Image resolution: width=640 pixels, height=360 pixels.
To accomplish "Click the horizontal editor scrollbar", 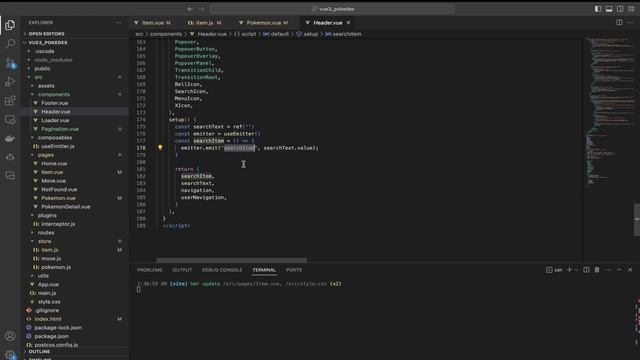I will (232, 260).
